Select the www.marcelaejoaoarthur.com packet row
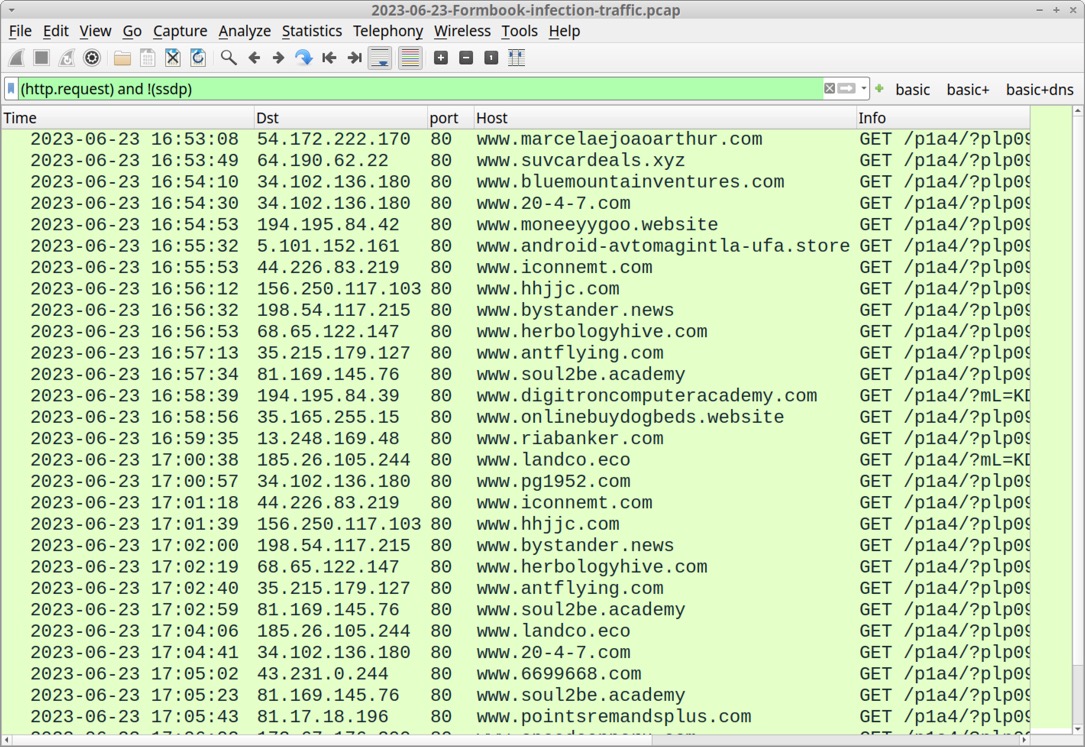 516,139
